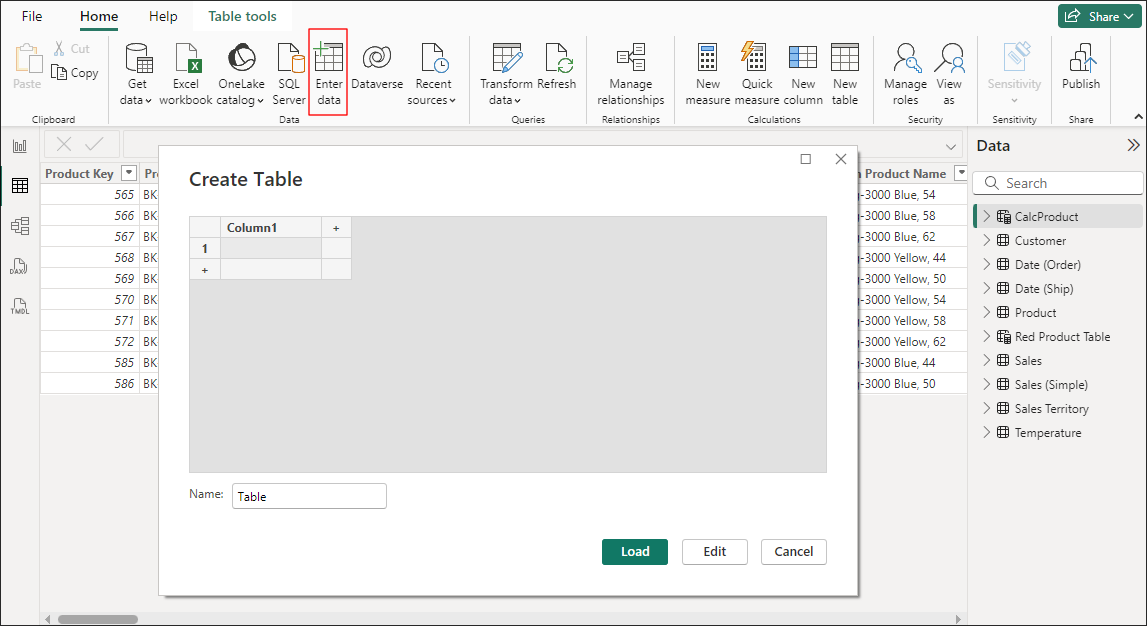Expand the formula bar dropdown
This screenshot has width=1147, height=626.
[951, 146]
